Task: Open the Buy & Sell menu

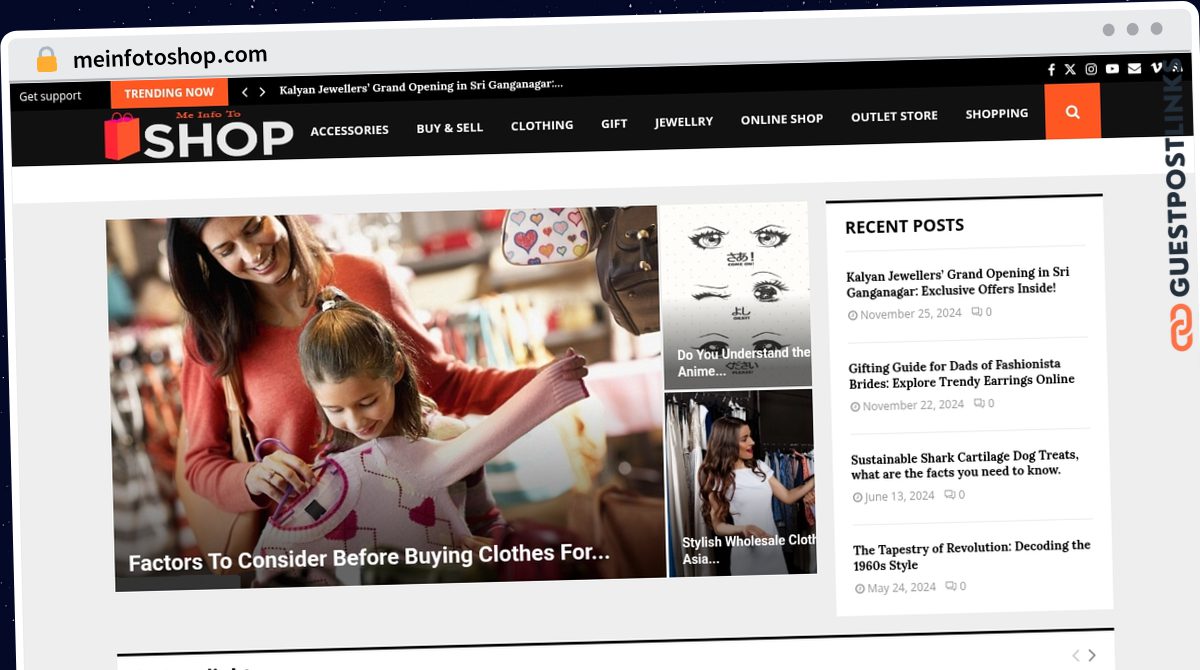Action: coord(449,128)
